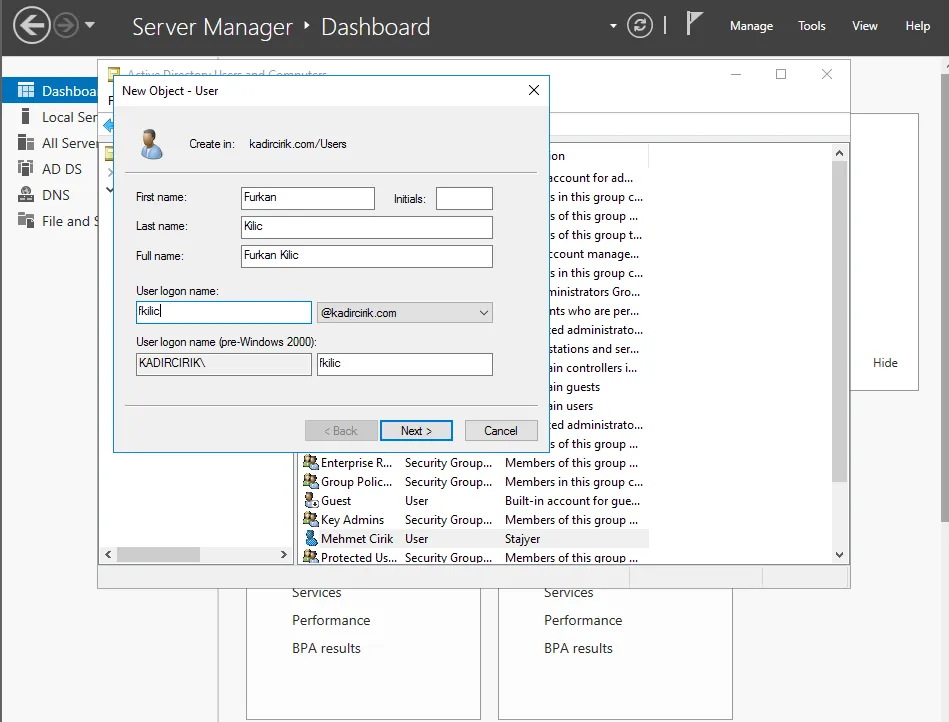Click the Last name field
This screenshot has width=949, height=722.
tap(367, 227)
